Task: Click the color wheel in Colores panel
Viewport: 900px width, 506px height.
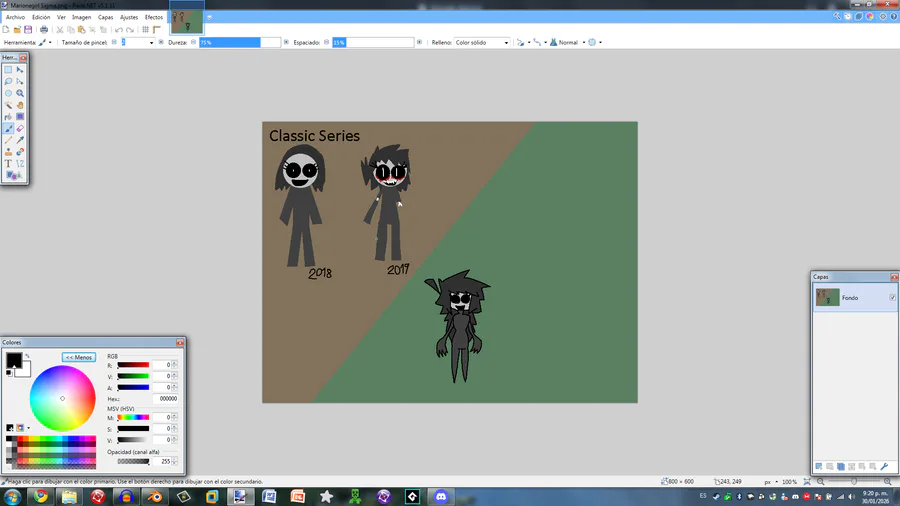Action: (63, 398)
